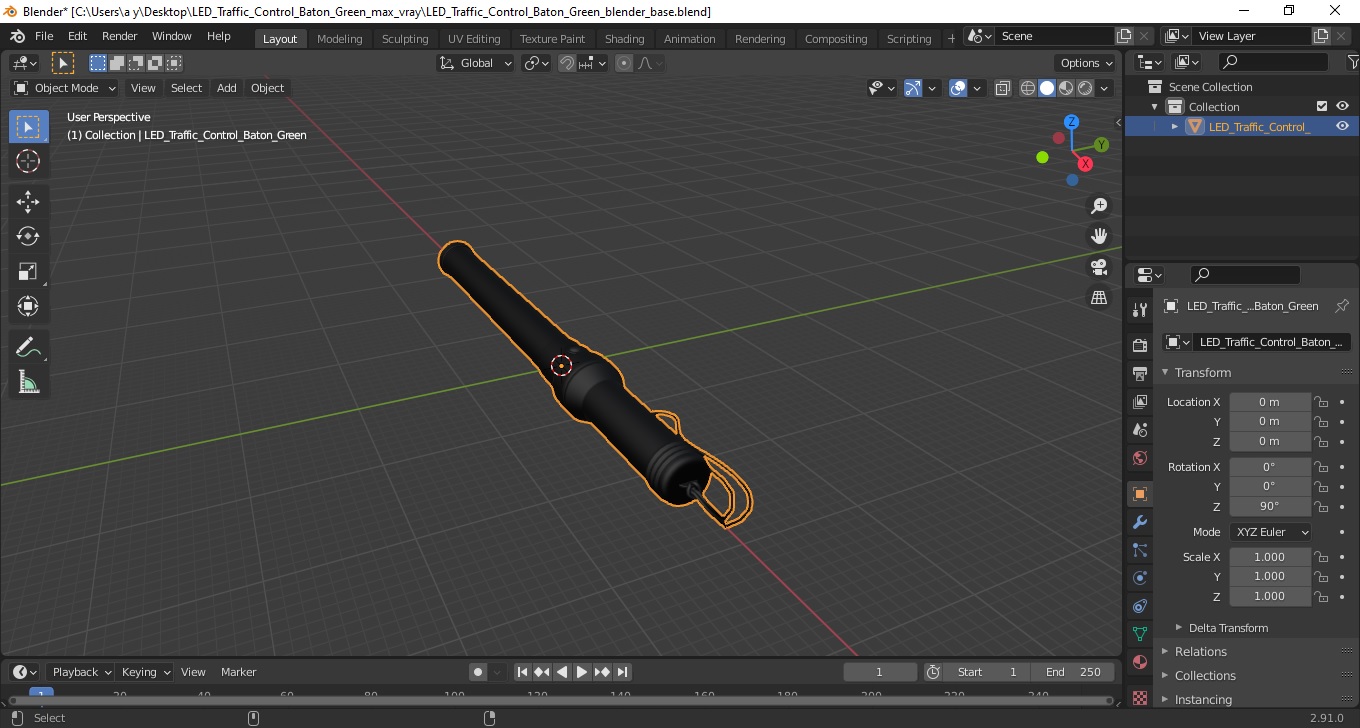Screen dimensions: 1360x728
Task: Open Global transform orientation dropdown
Action: pyautogui.click(x=476, y=63)
